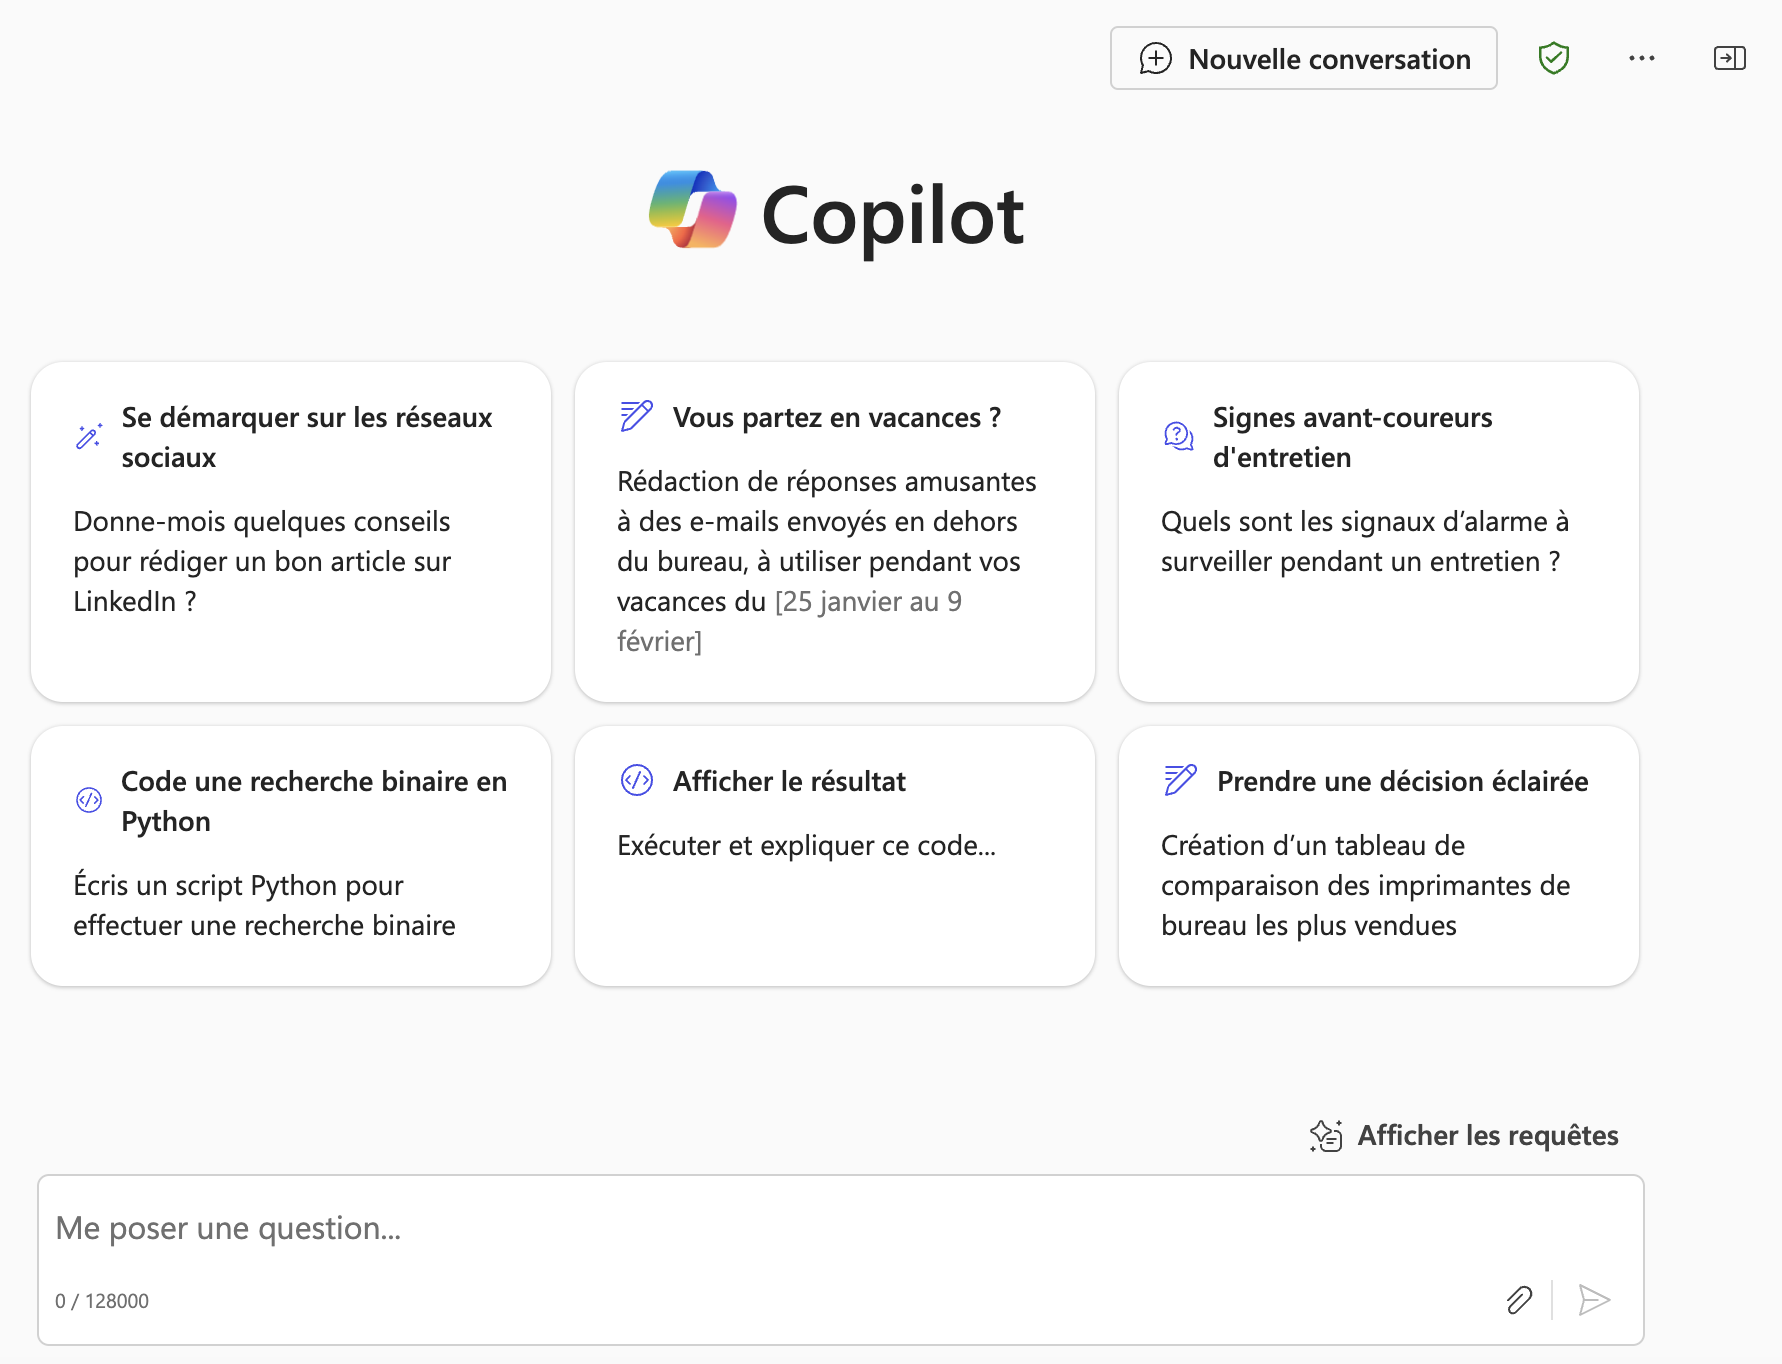Viewport: 1782px width, 1364px height.
Task: Click the magic wand icon on réseaux sociaux card
Action: point(88,436)
